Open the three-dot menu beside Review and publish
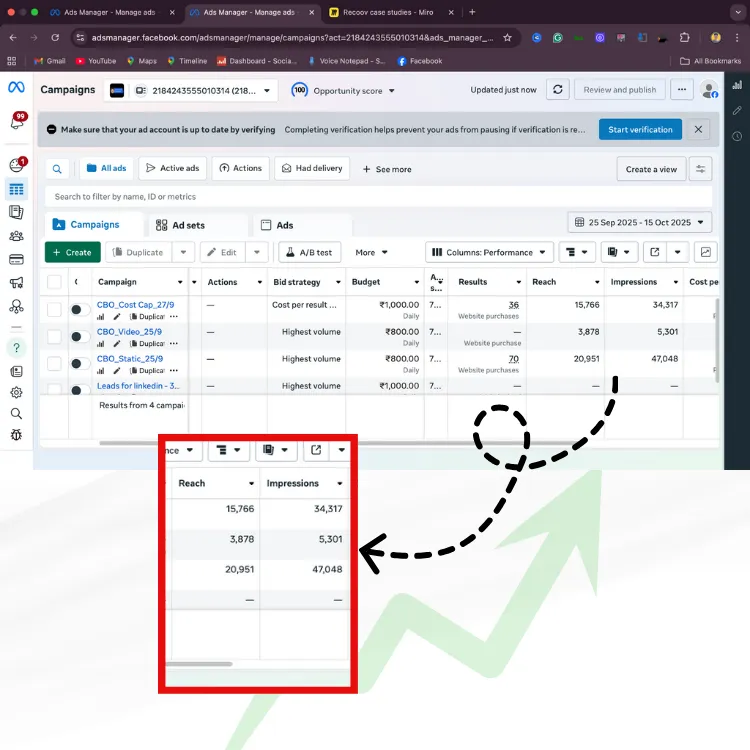The width and height of the screenshot is (750, 750). [x=682, y=90]
